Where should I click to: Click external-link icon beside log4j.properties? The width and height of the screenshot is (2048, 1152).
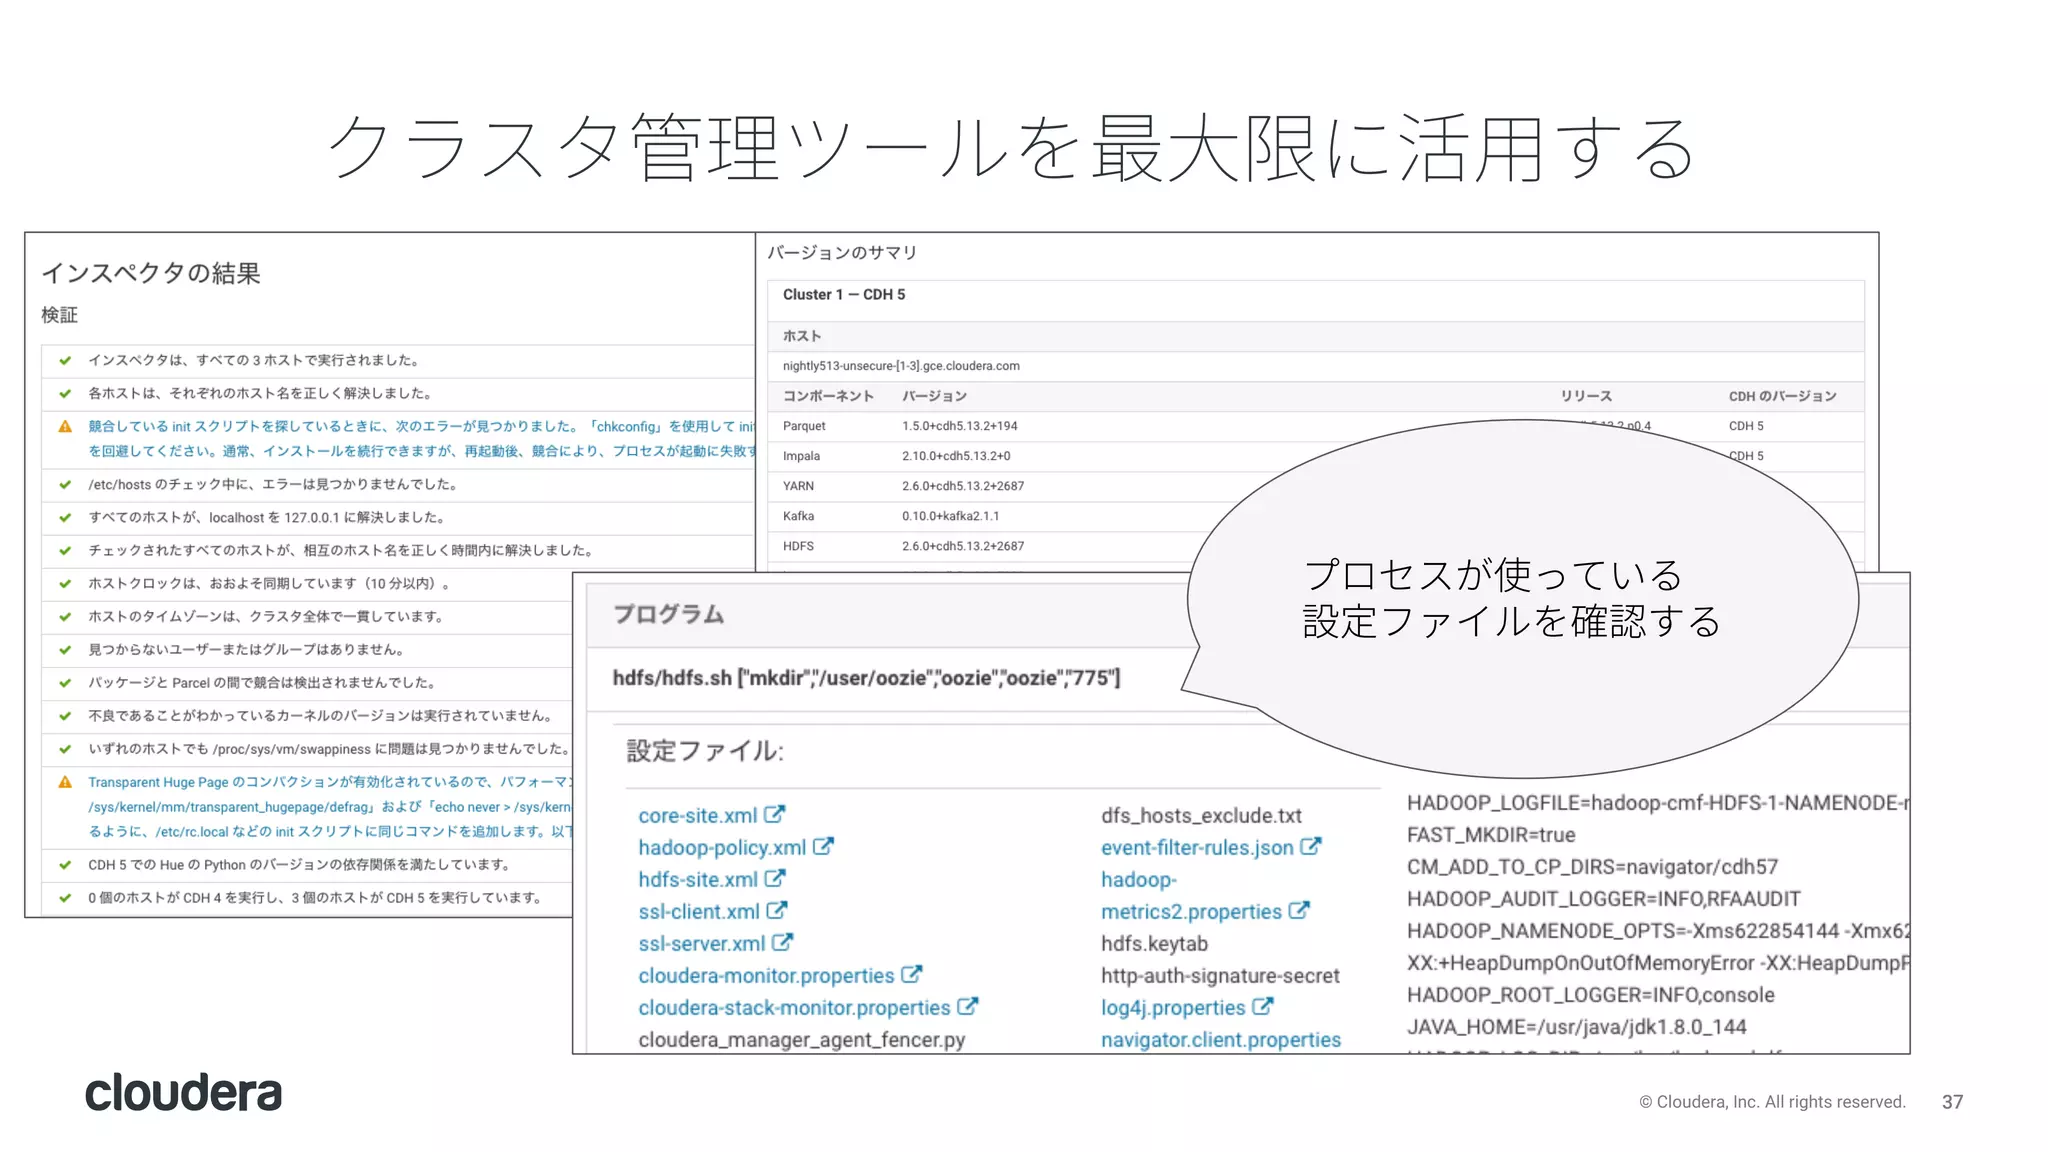coord(1263,1006)
